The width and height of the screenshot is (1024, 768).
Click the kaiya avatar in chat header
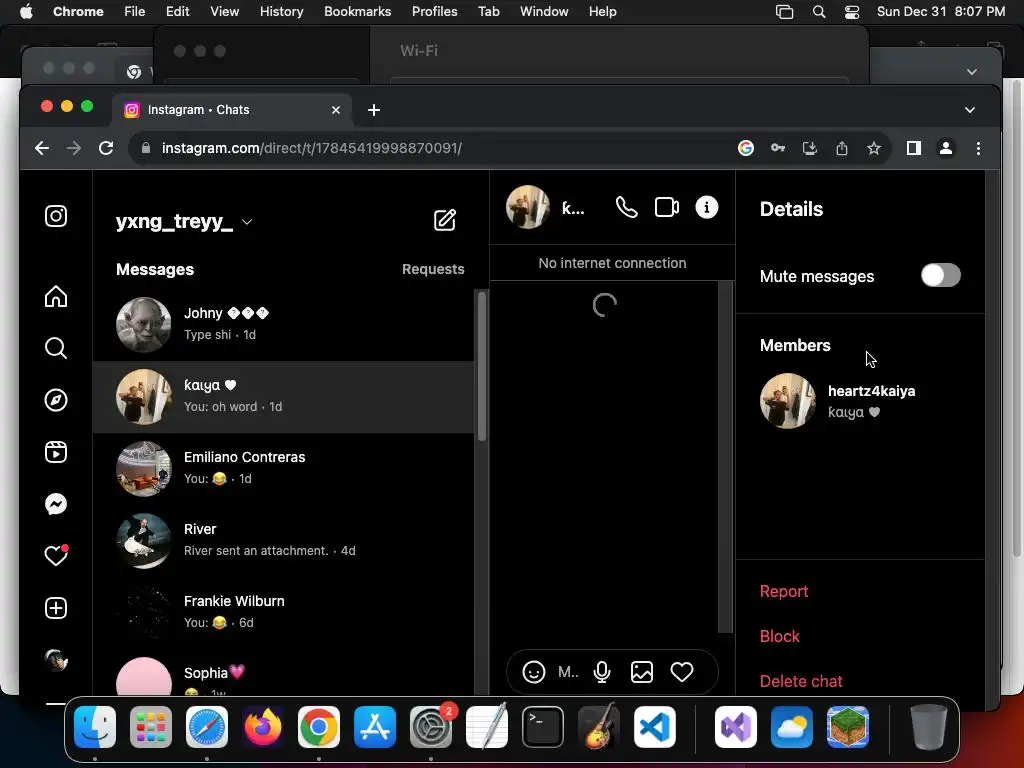[x=528, y=207]
